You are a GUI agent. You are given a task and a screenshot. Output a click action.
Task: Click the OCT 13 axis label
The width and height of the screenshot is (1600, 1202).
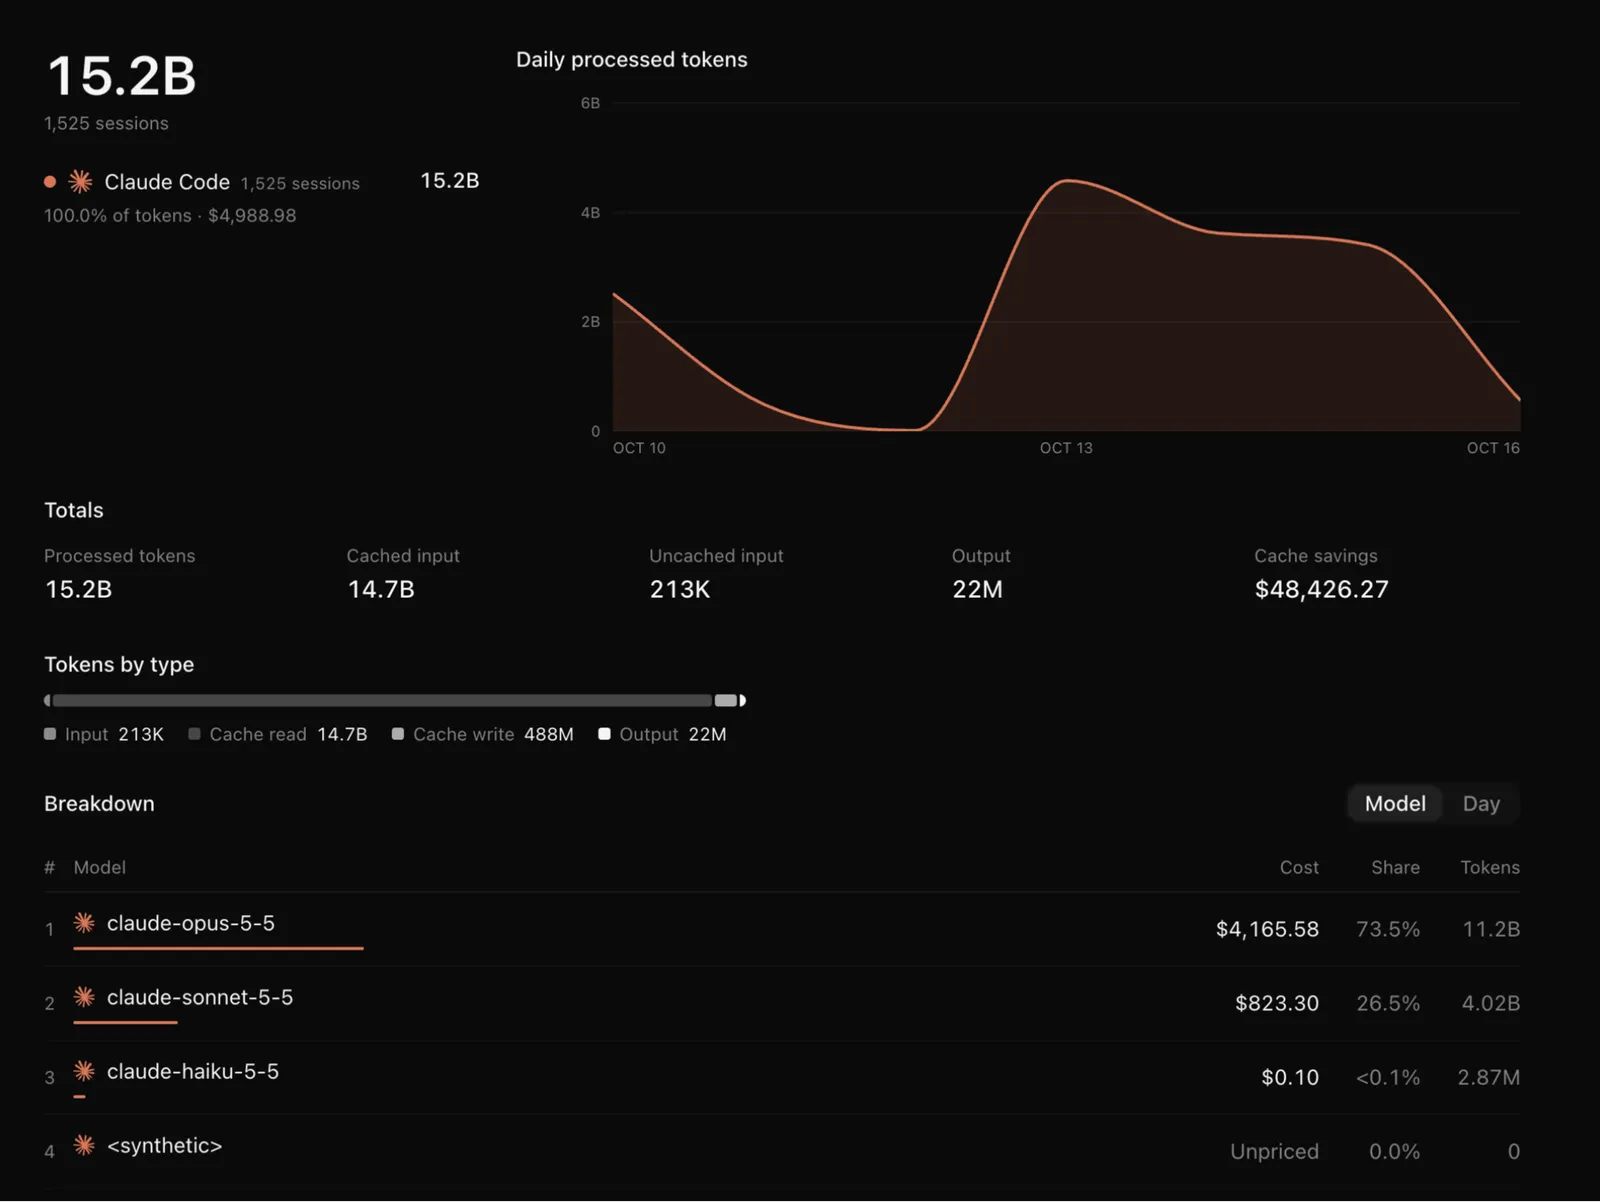(1066, 448)
